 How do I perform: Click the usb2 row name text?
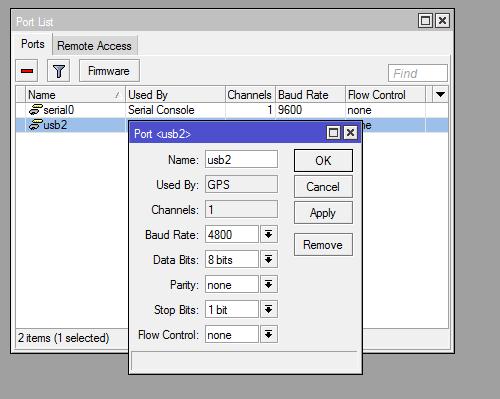(x=55, y=125)
